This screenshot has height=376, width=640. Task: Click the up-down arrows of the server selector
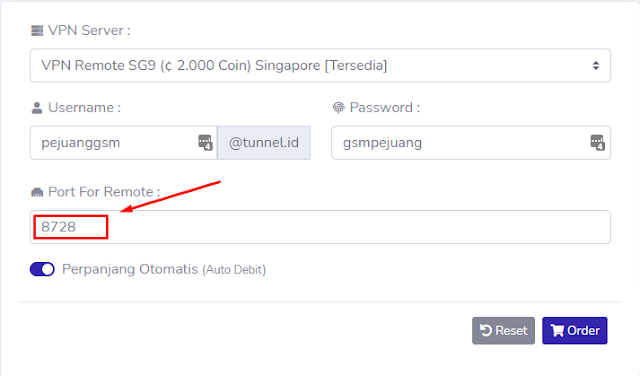[x=596, y=65]
